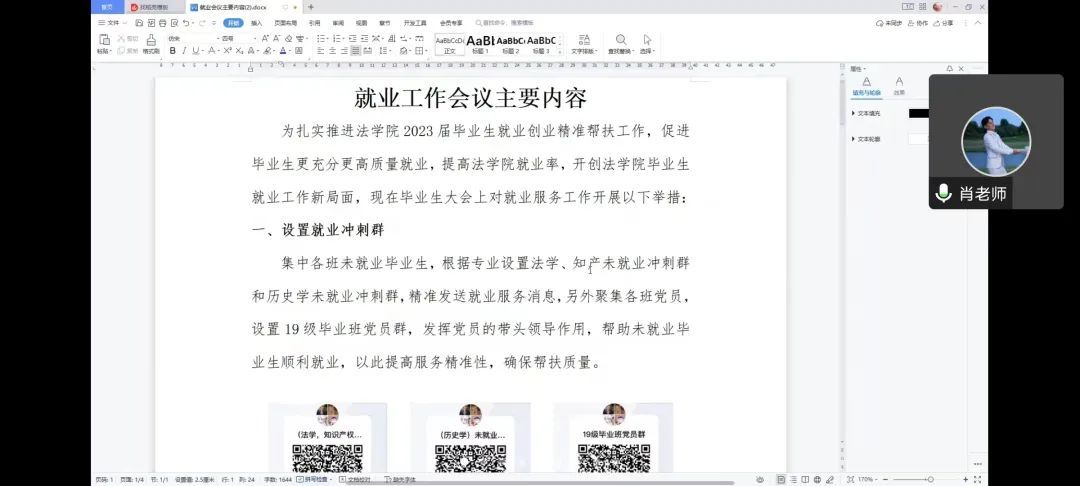Select the Format Painter brush icon

click(151, 41)
